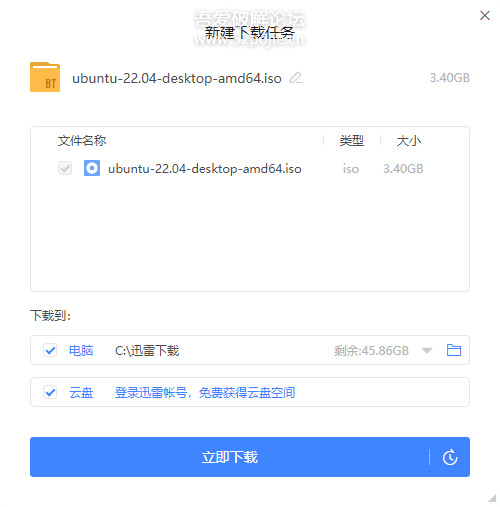Sort by 文件名称 column header
500x507 pixels.
[x=82, y=141]
